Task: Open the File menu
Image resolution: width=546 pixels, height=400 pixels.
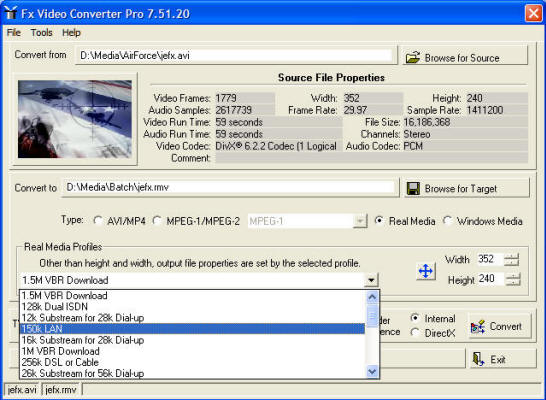Action: tap(14, 33)
